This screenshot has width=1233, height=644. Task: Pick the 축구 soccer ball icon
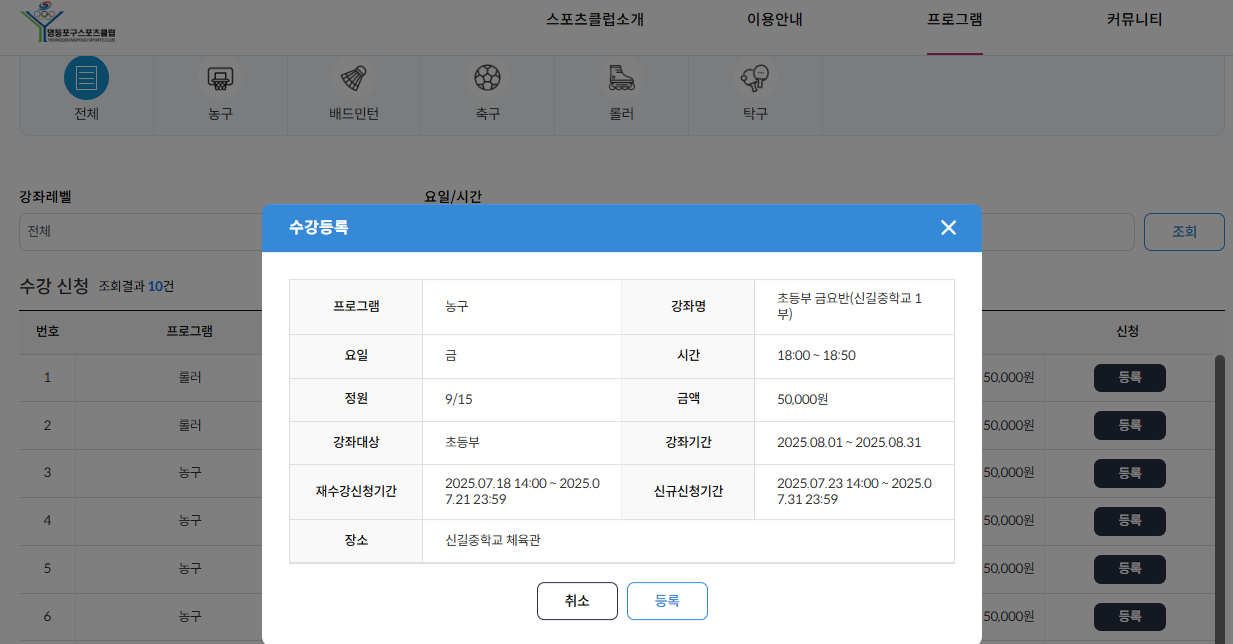pos(487,78)
